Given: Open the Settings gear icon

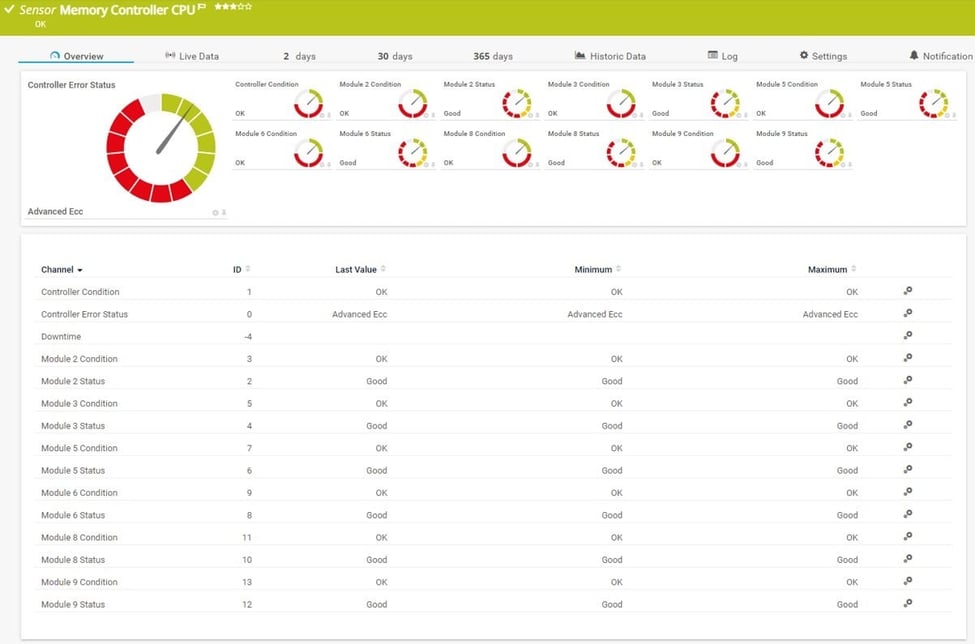Looking at the screenshot, I should coord(803,56).
